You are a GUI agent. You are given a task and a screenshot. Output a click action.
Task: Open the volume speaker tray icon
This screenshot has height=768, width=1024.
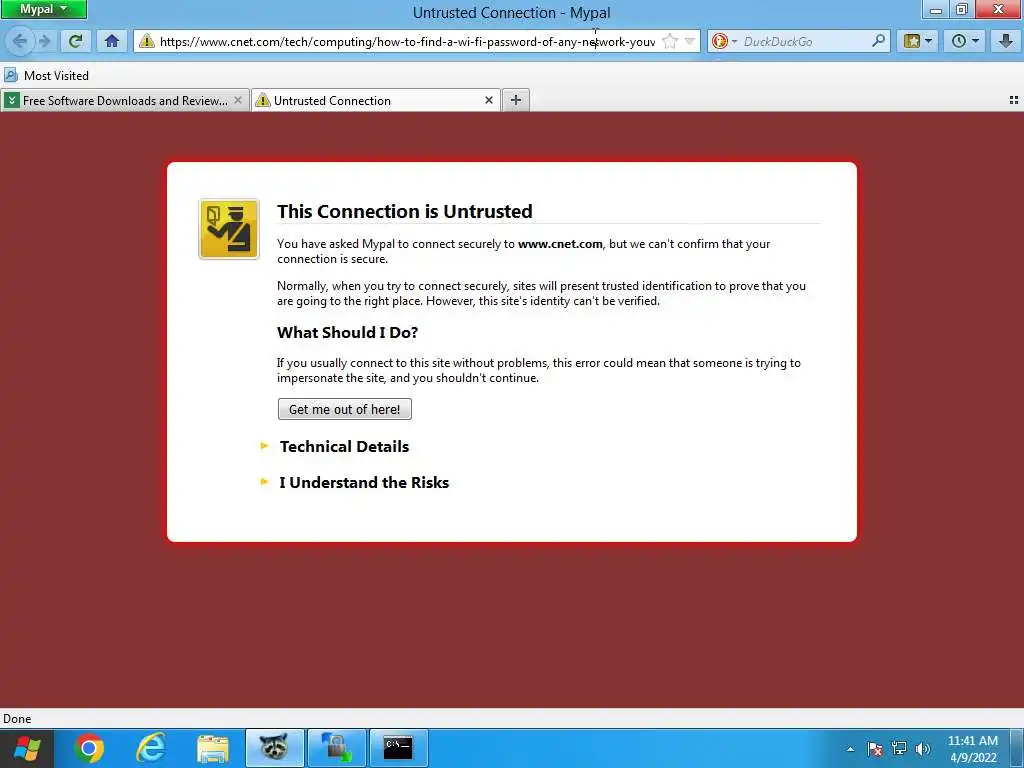point(923,749)
